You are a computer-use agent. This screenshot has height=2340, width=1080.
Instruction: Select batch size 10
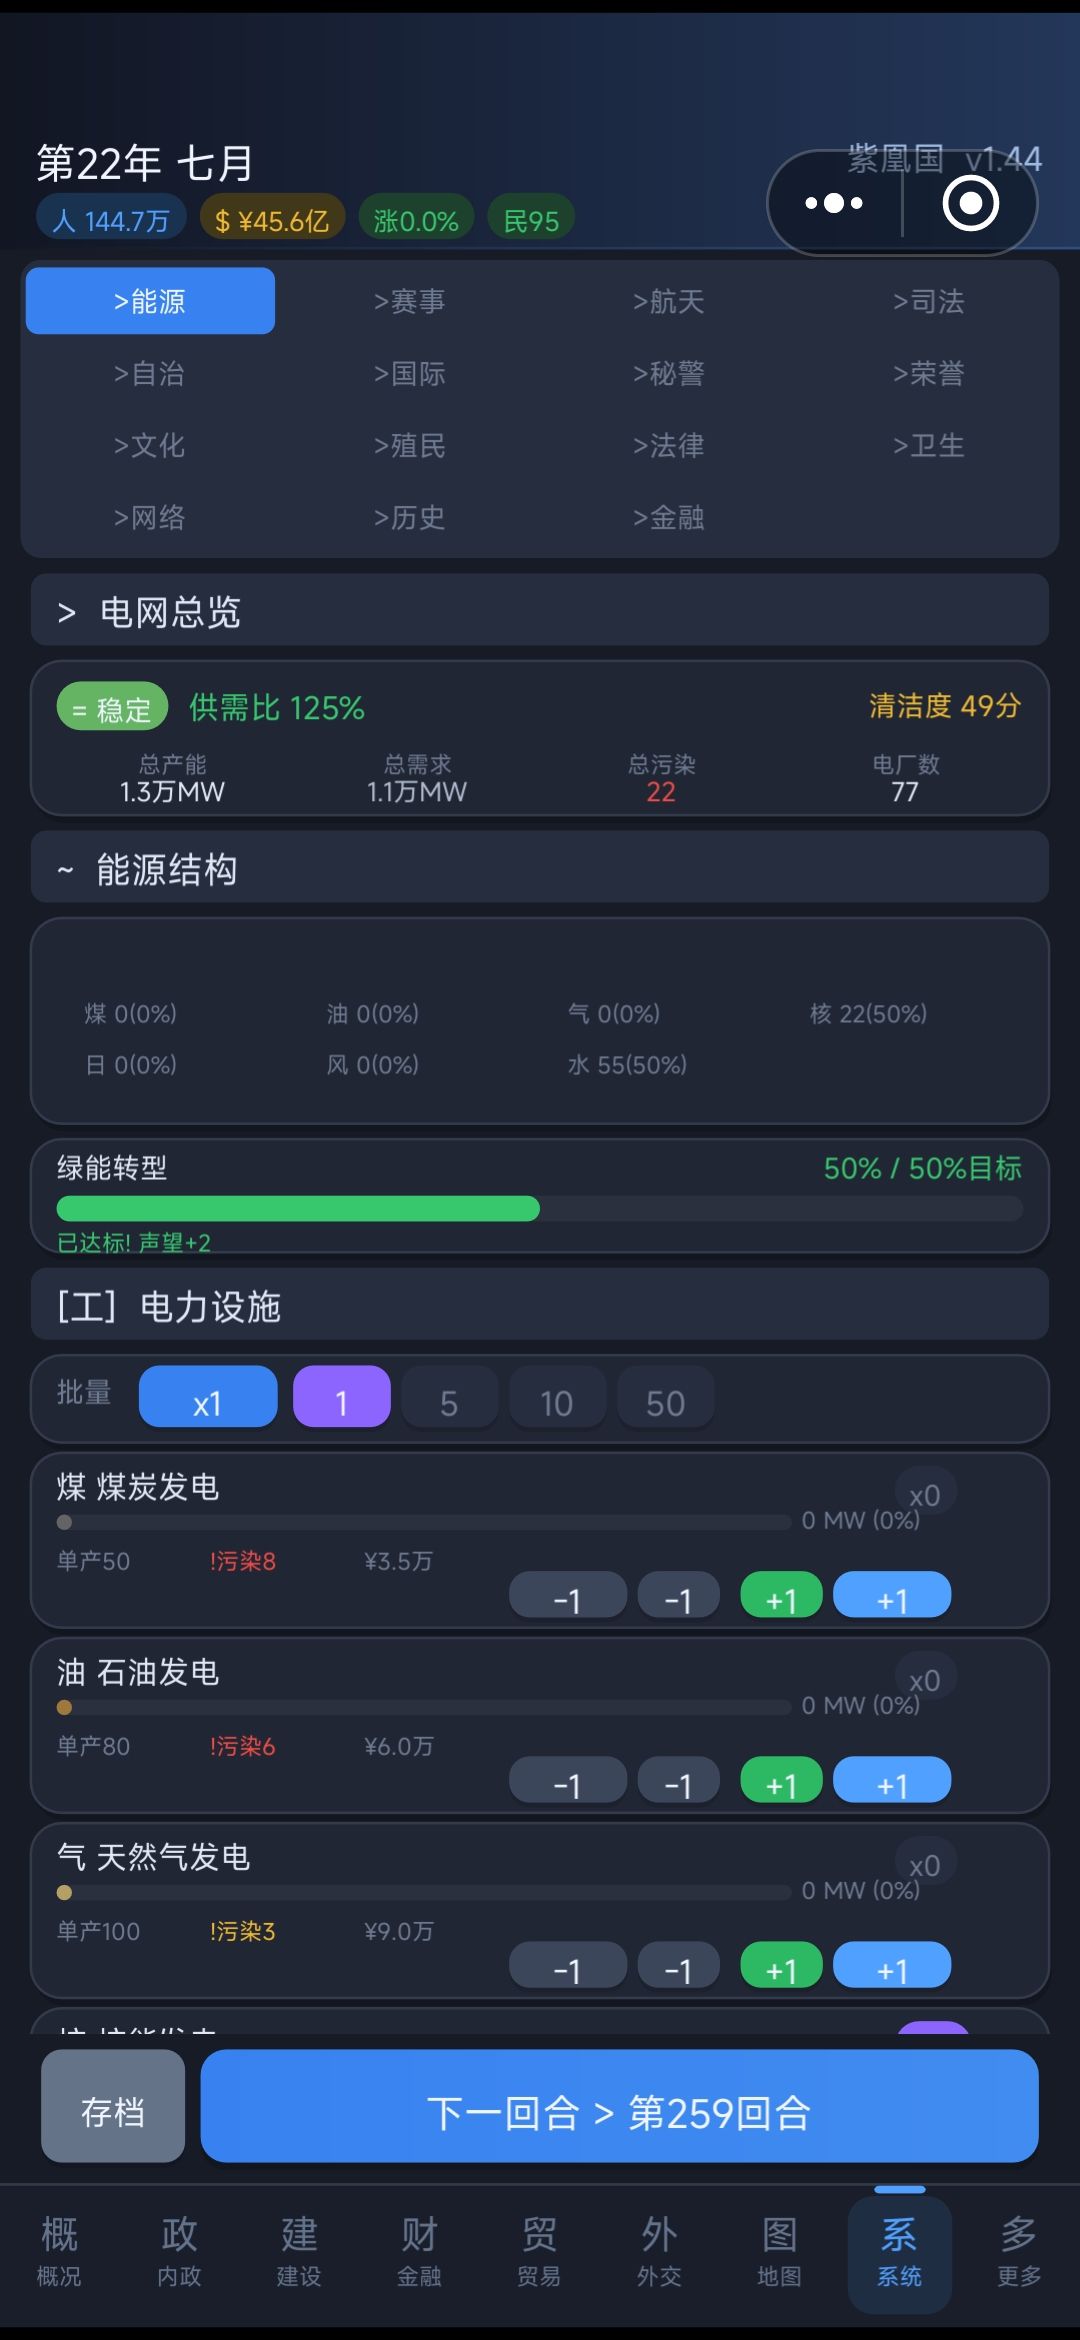coord(557,1401)
